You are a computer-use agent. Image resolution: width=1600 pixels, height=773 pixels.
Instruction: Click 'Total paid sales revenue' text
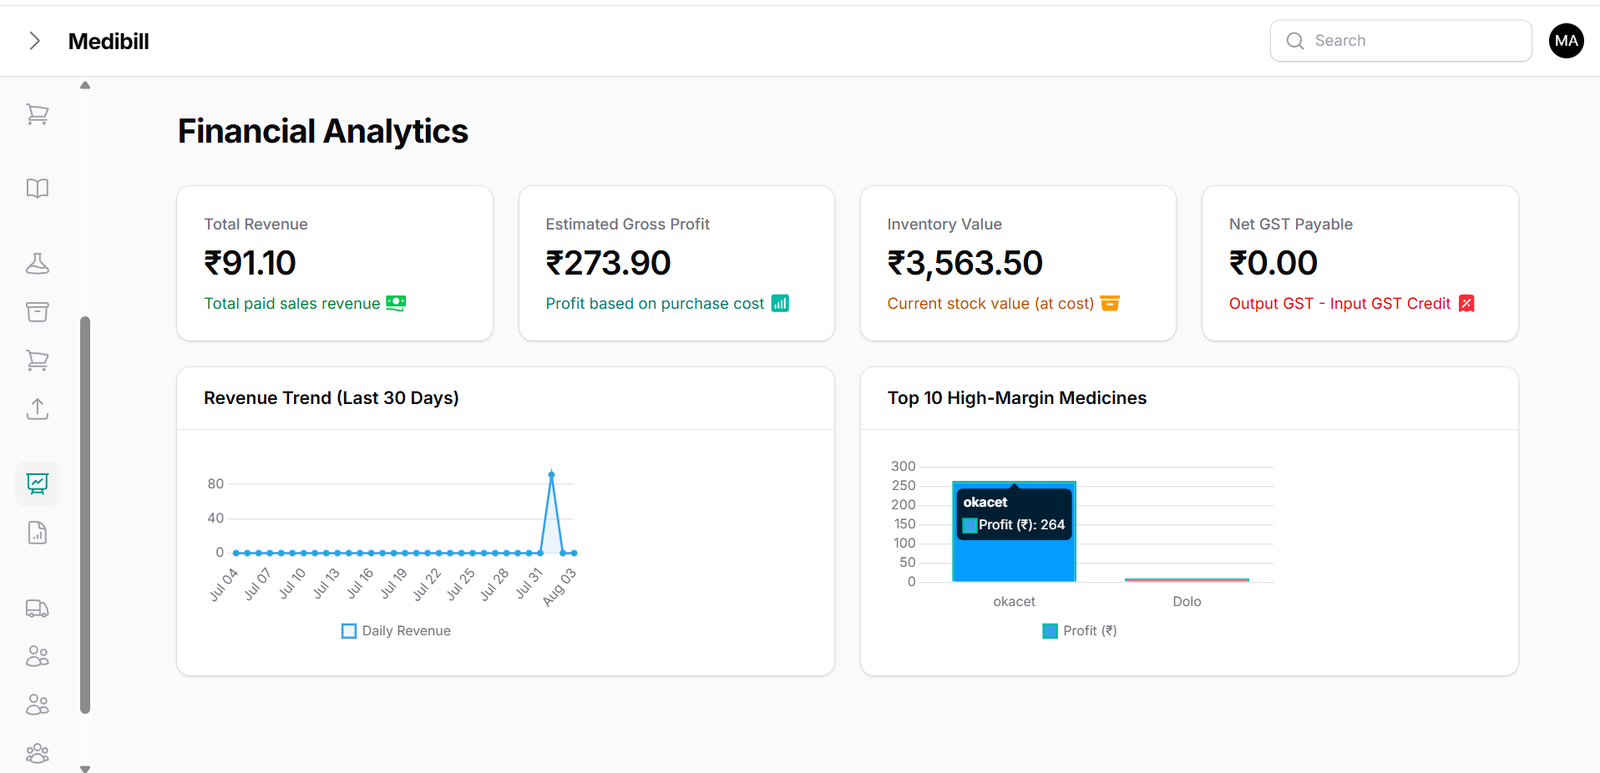292,303
